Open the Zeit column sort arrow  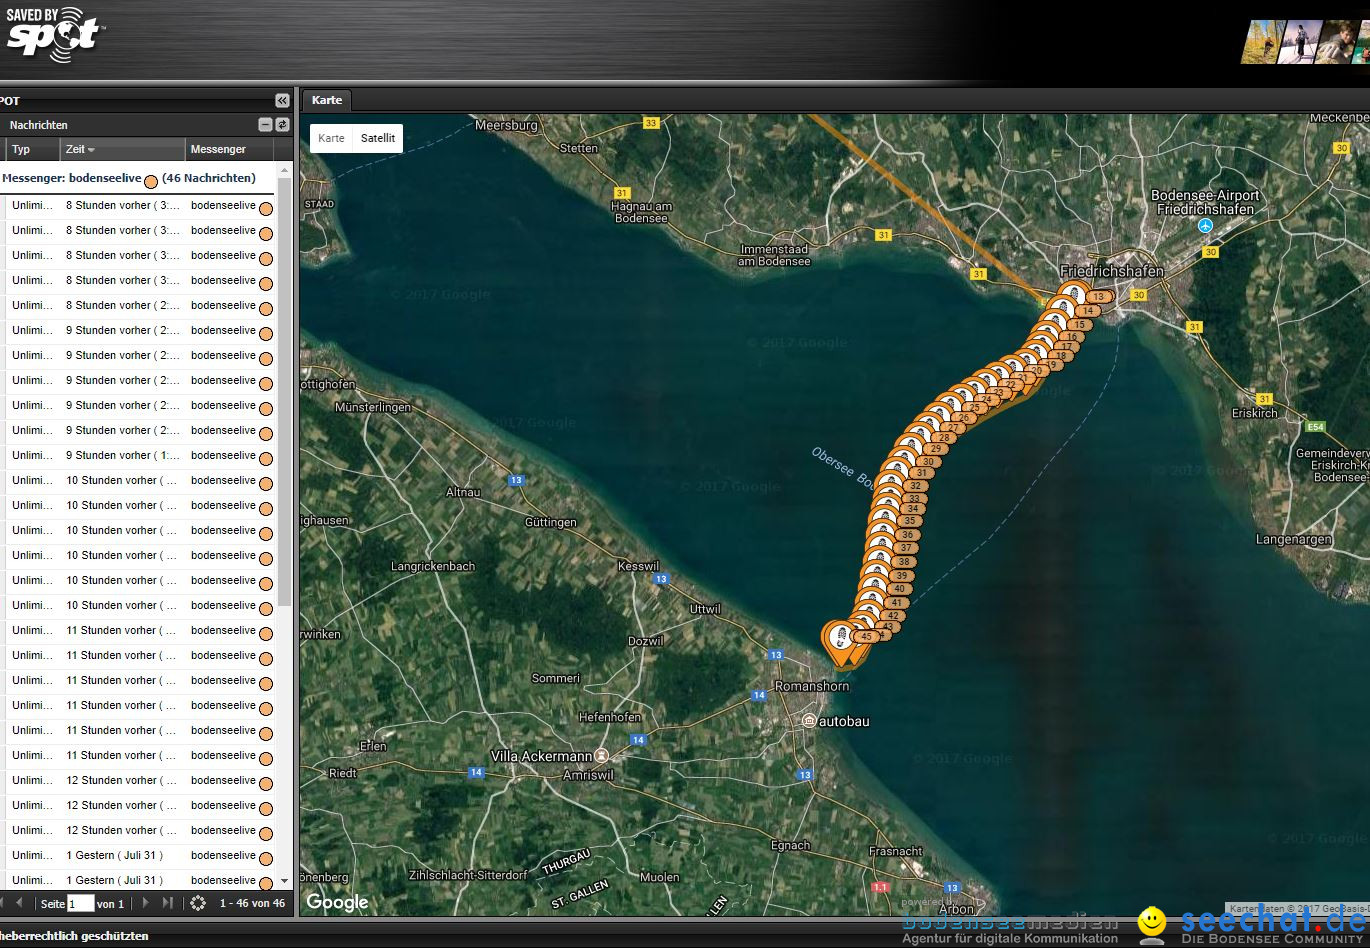click(x=91, y=150)
